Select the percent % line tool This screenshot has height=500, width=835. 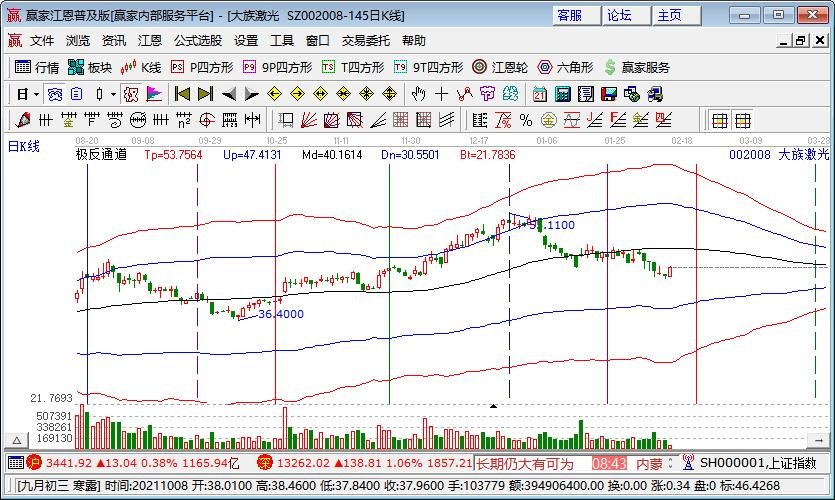526,120
